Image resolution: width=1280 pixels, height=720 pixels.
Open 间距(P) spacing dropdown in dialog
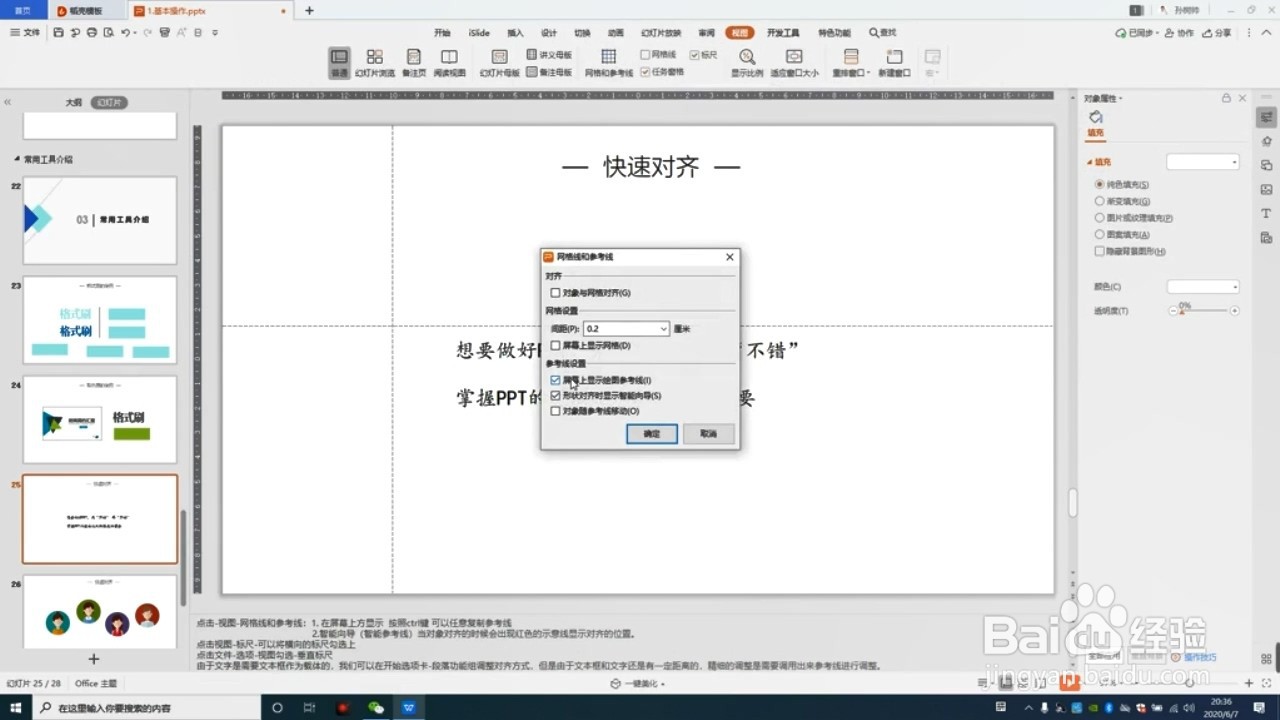[663, 329]
